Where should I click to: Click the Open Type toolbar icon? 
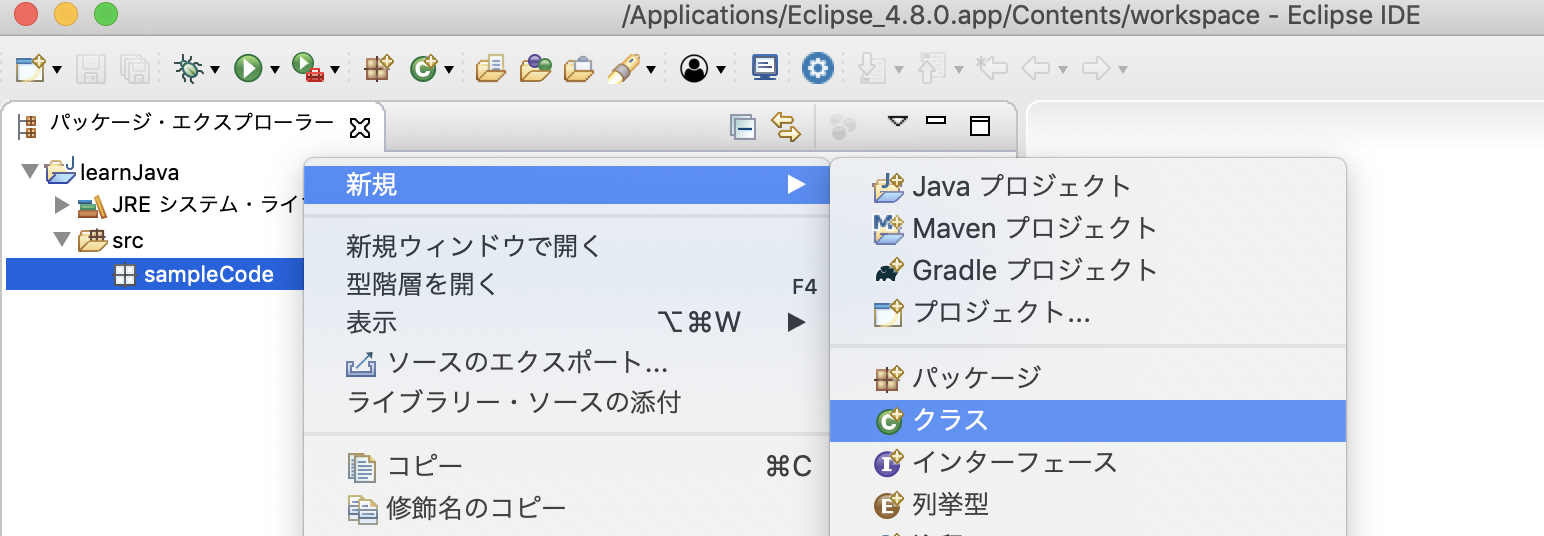pyautogui.click(x=491, y=68)
